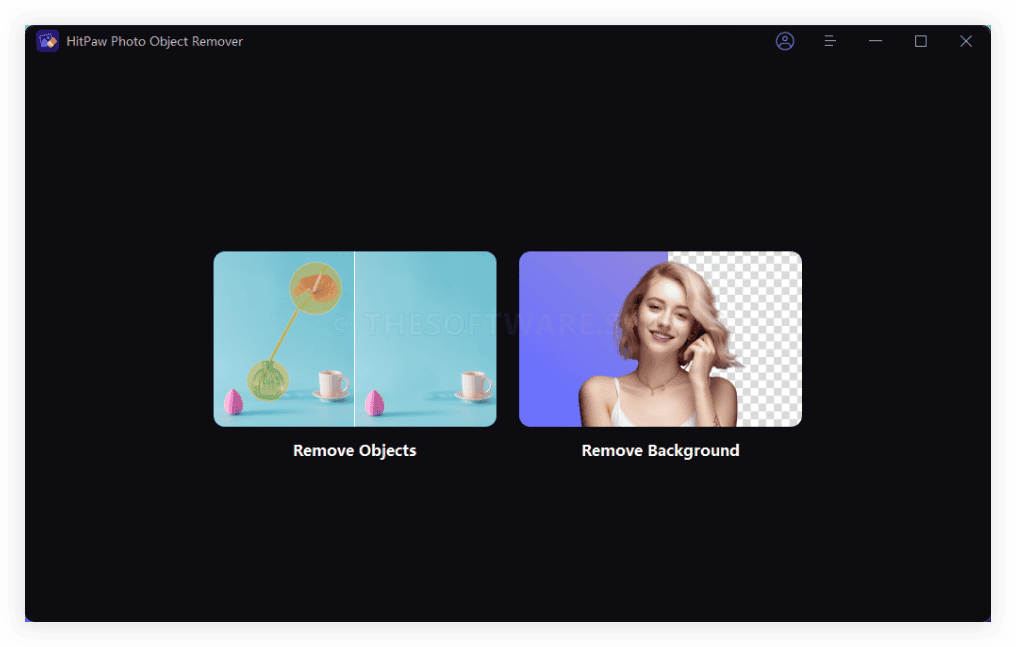Click the Remove Background text label
Image resolution: width=1016 pixels, height=647 pixels.
659,450
